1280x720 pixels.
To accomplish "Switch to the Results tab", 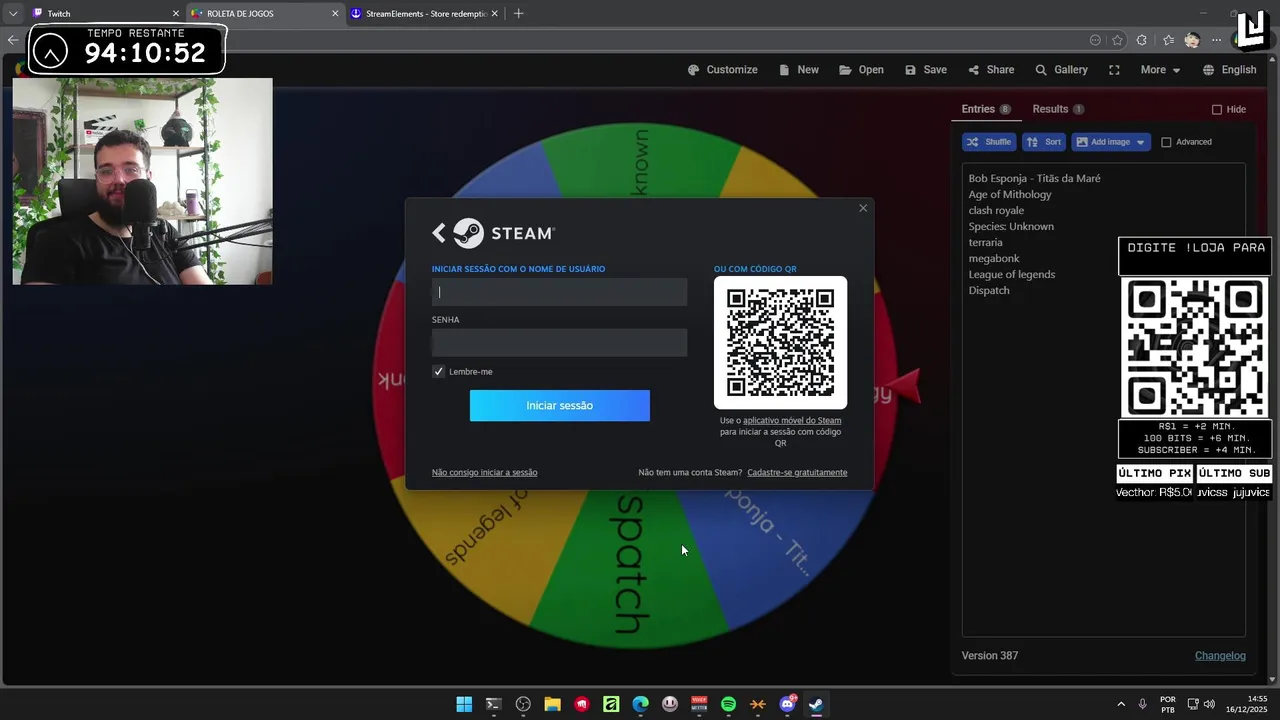I will click(1058, 109).
